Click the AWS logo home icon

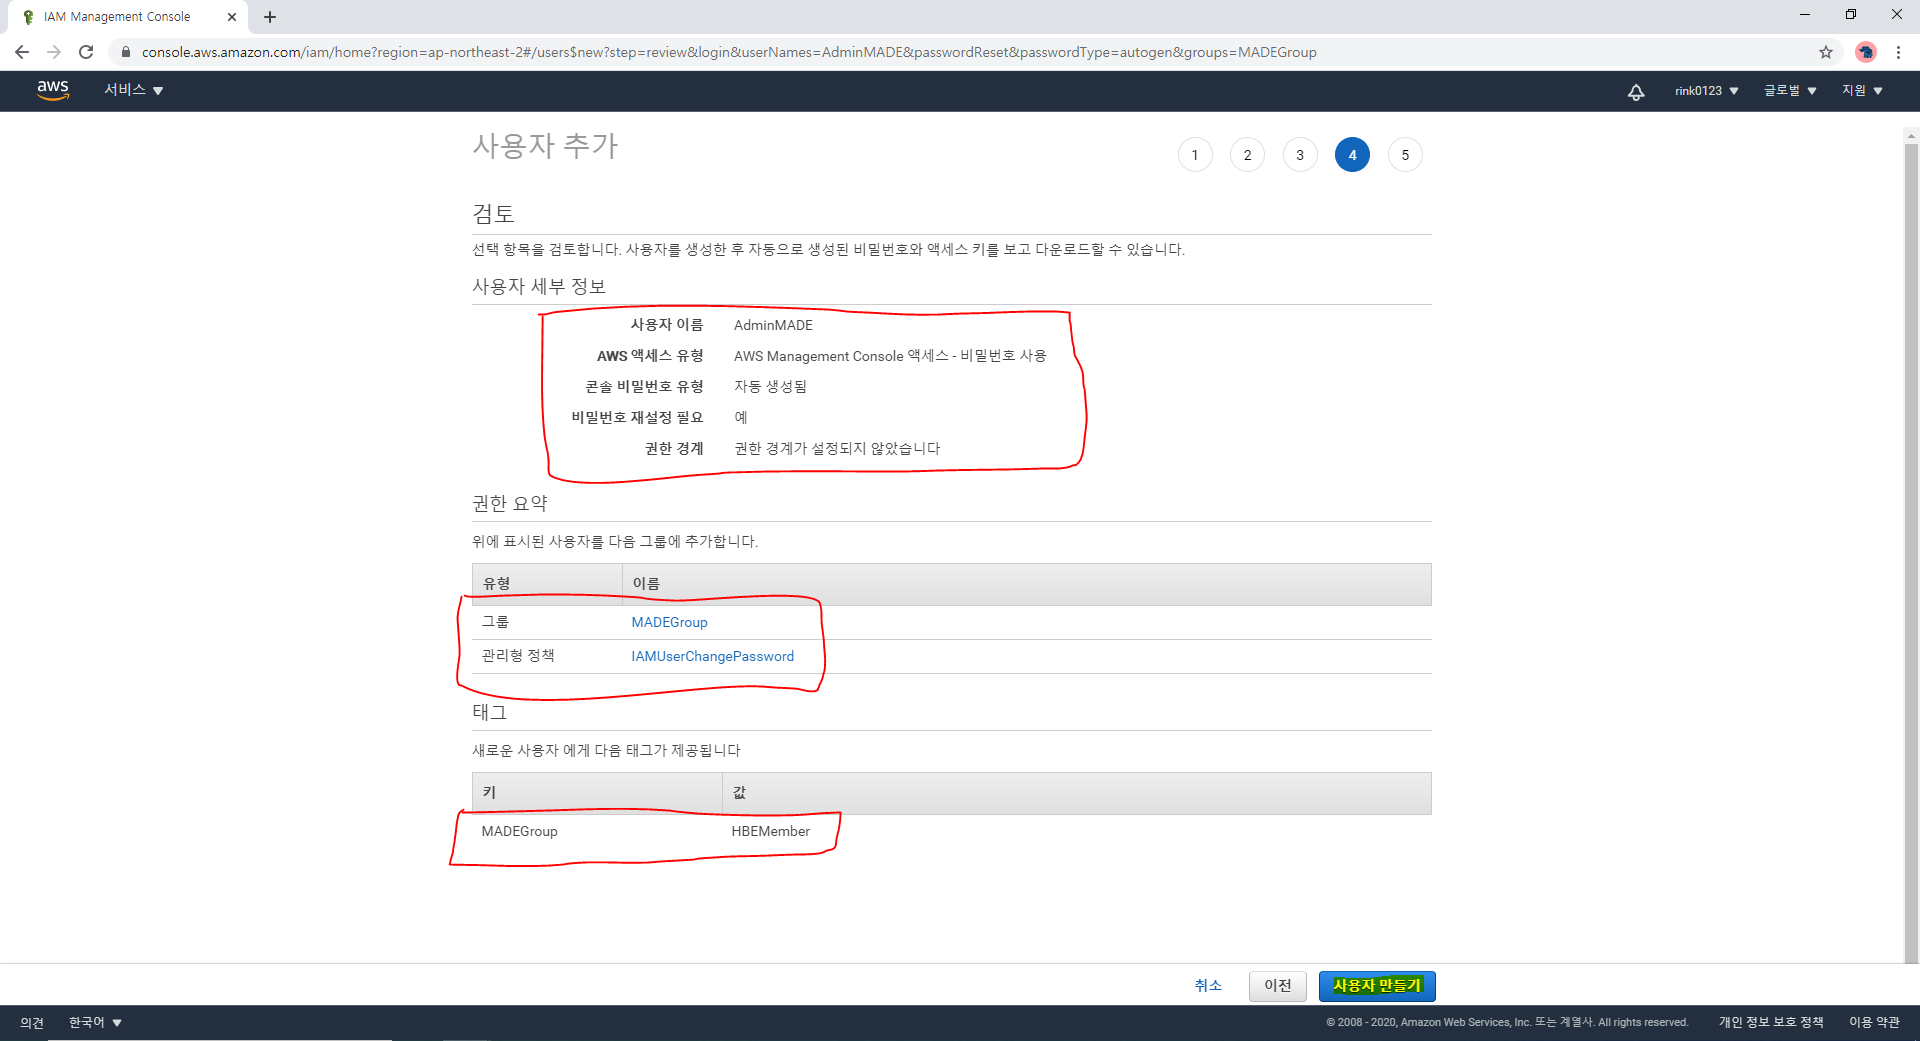53,90
